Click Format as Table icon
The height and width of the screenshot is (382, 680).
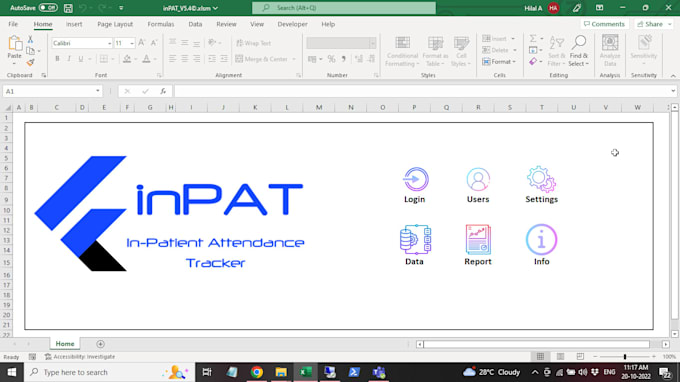(435, 43)
